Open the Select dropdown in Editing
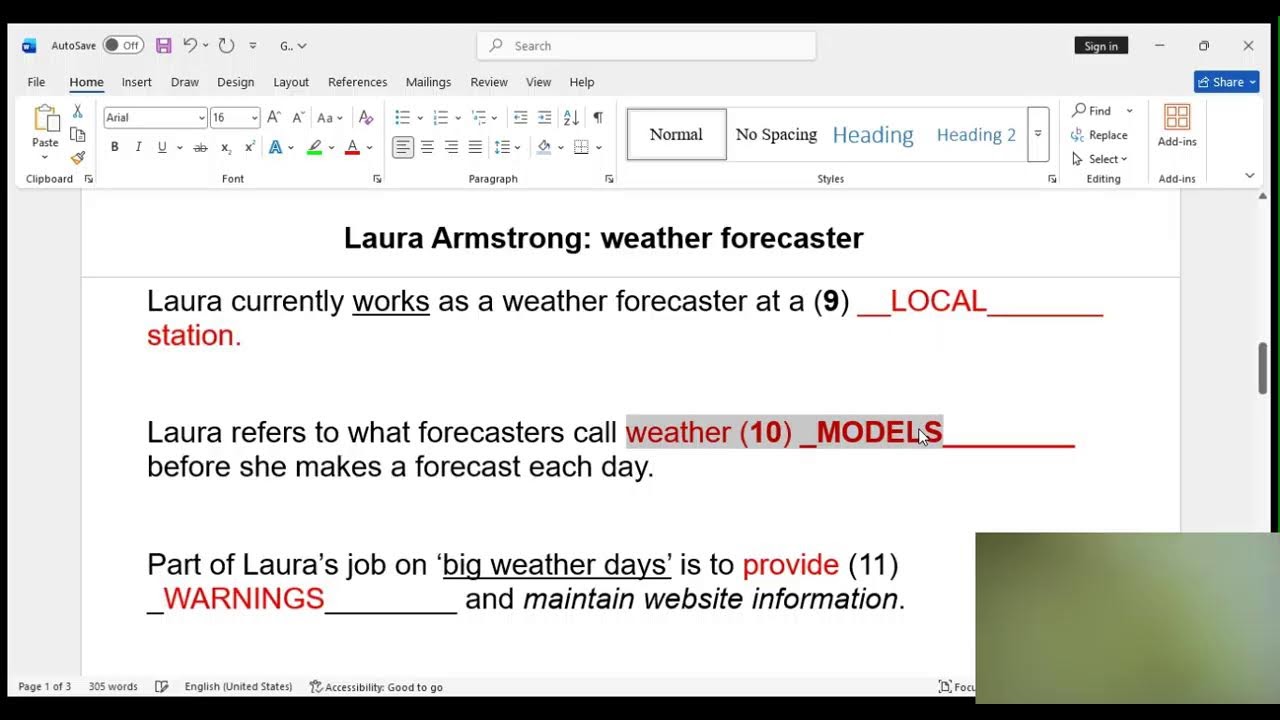Image resolution: width=1280 pixels, height=720 pixels. click(x=1099, y=159)
